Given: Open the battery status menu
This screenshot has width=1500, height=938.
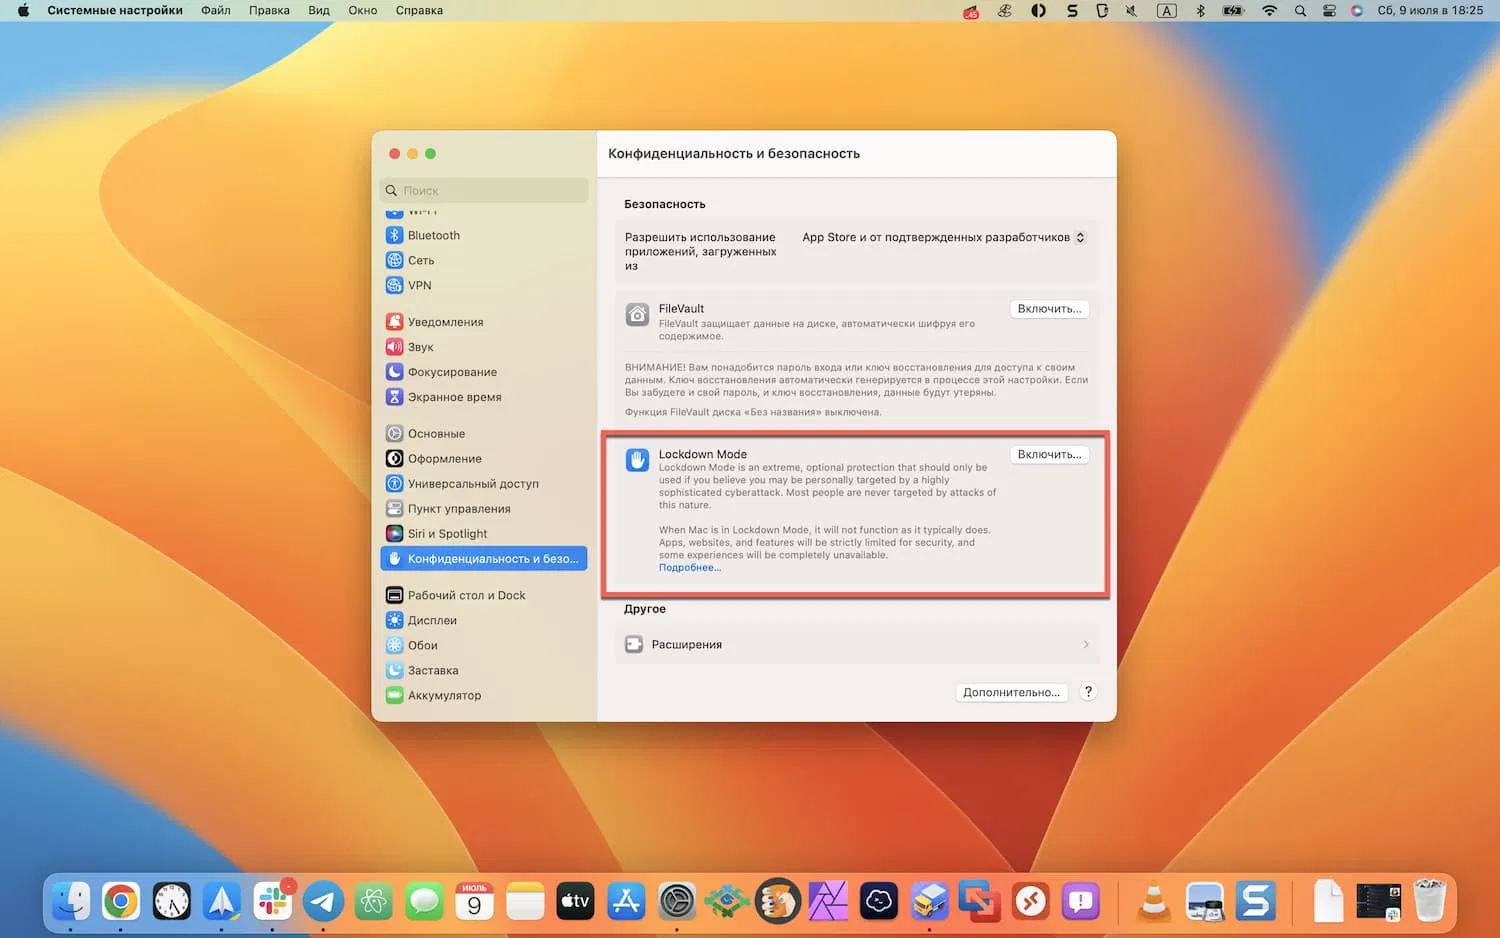Looking at the screenshot, I should tap(1234, 11).
